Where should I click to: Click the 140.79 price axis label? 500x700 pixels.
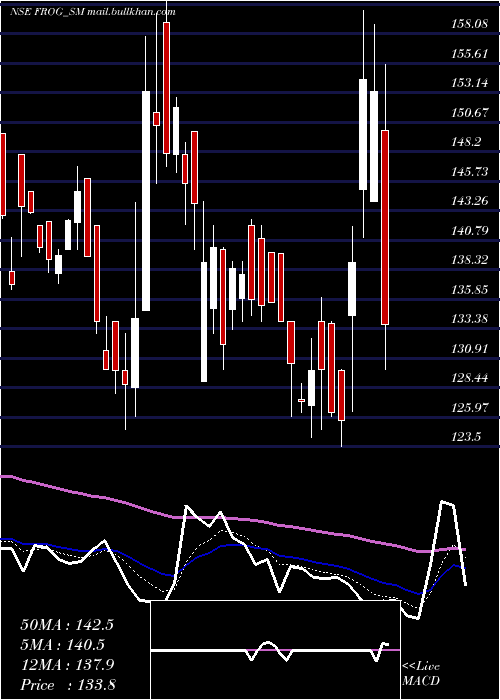point(469,230)
